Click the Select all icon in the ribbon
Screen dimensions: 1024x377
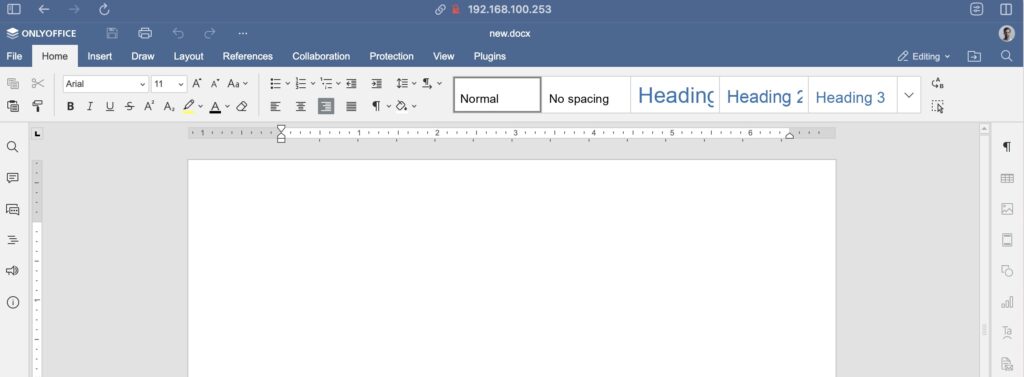[x=938, y=106]
